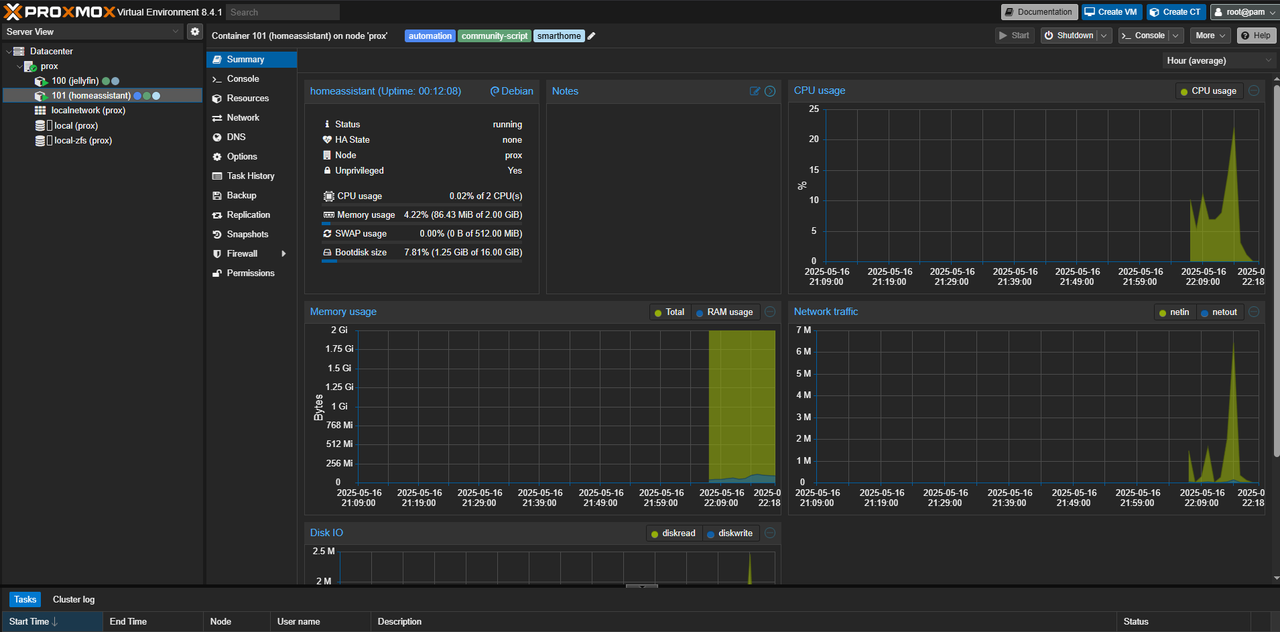Open the DNS section

(x=252, y=137)
